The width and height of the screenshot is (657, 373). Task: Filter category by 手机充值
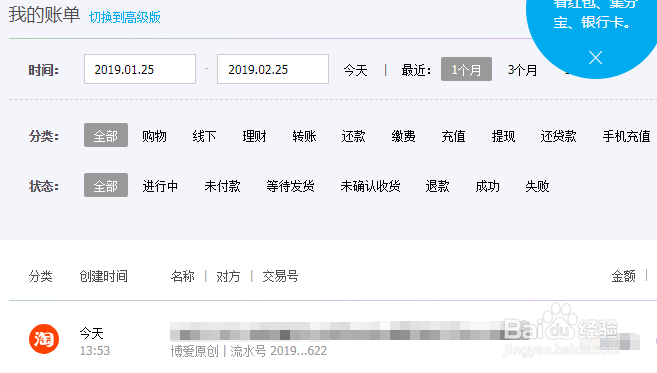626,136
